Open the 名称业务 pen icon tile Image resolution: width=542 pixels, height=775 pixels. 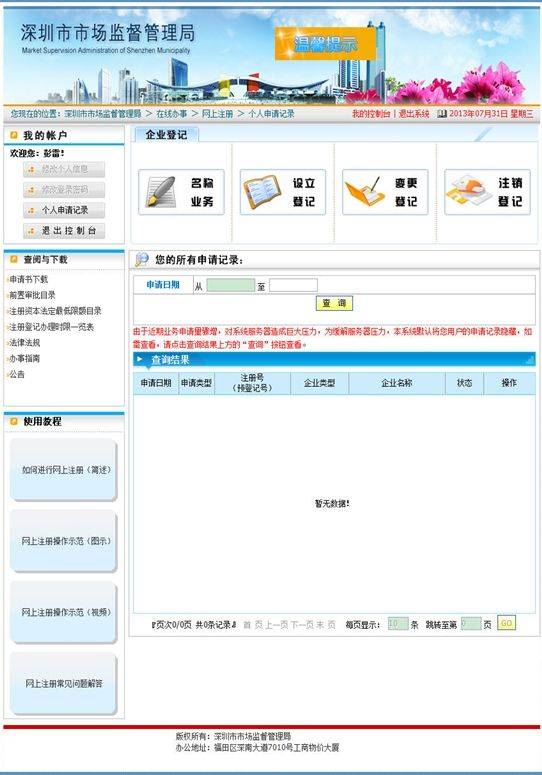point(181,192)
